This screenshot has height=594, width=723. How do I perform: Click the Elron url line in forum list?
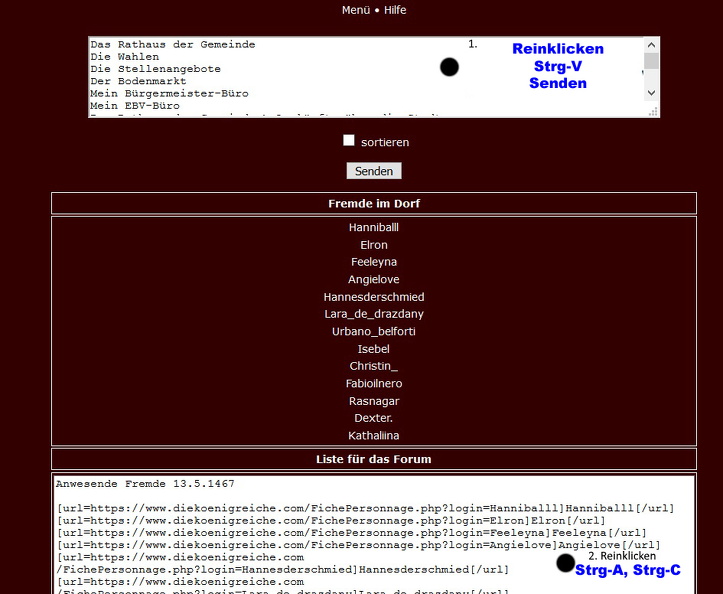[x=331, y=521]
